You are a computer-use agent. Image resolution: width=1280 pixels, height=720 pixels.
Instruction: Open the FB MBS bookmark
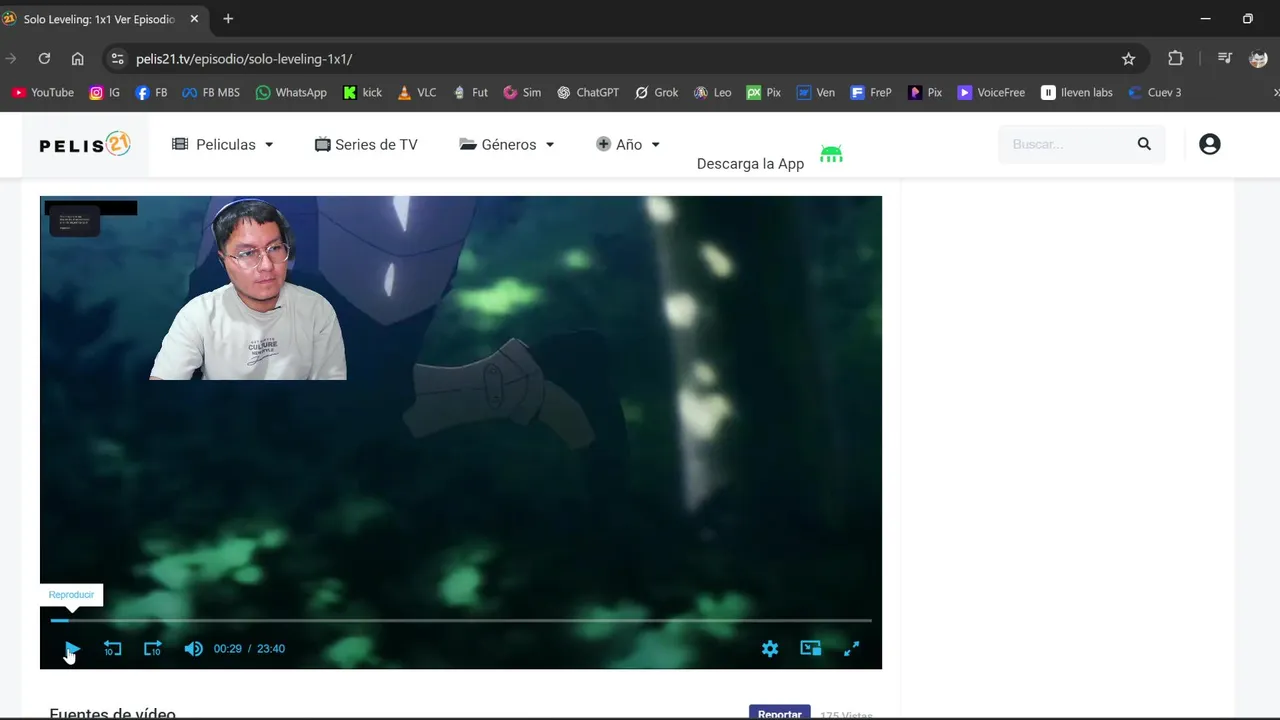point(211,92)
